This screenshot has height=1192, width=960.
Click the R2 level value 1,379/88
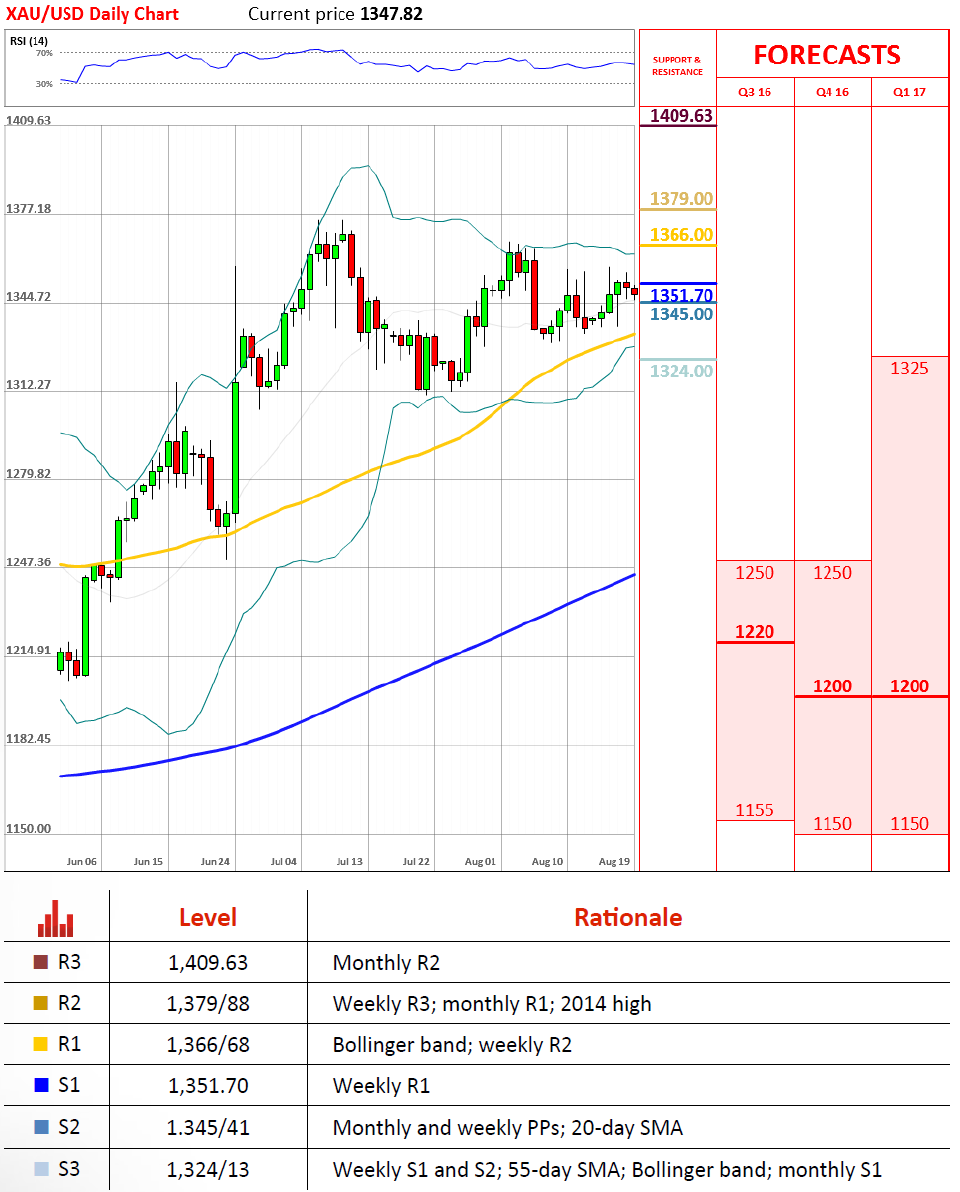(208, 1003)
